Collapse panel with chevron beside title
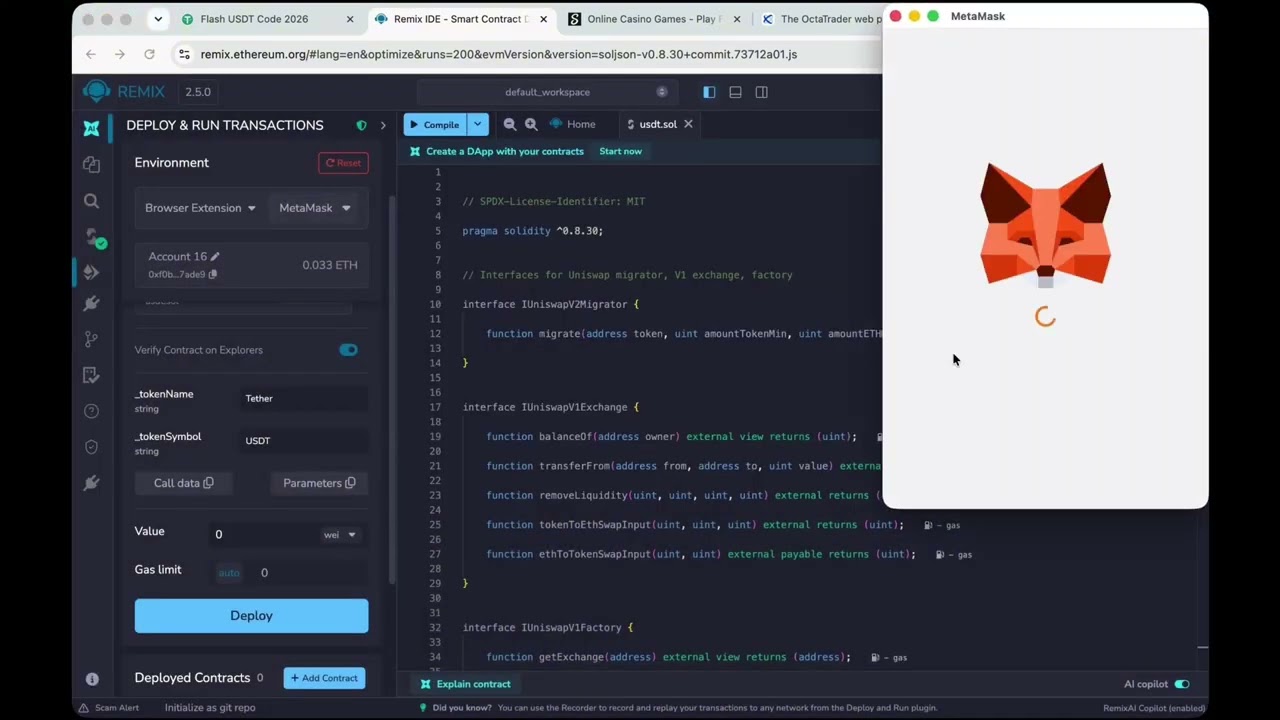 coord(382,125)
